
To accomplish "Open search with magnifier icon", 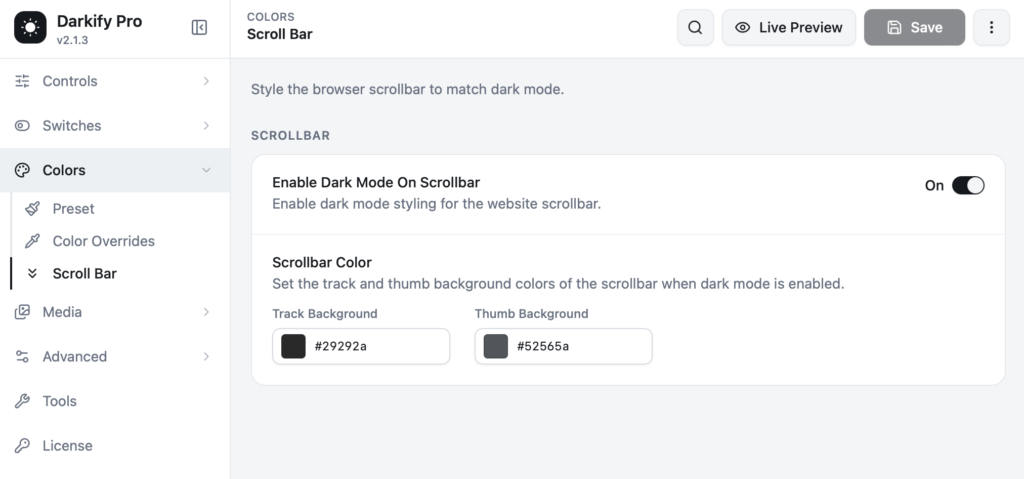I will click(696, 27).
